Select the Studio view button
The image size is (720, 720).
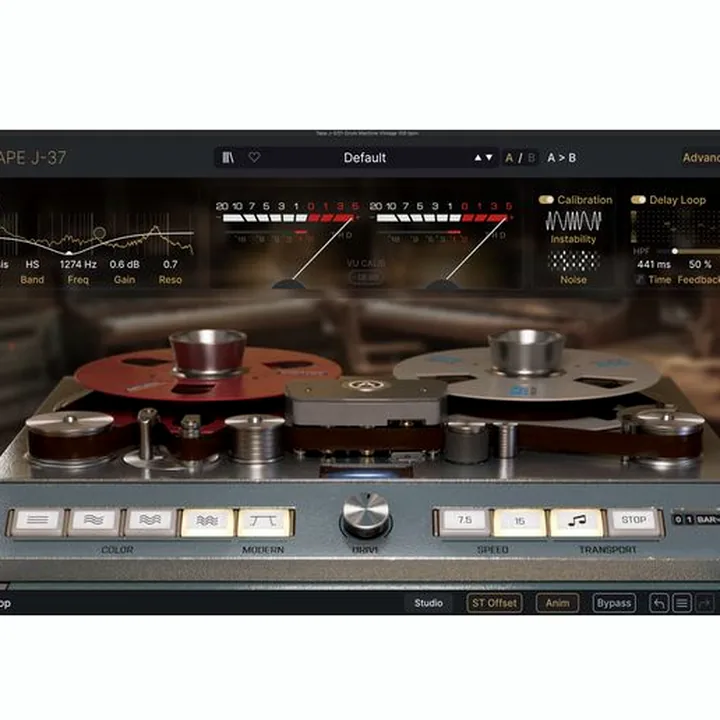(x=428, y=603)
